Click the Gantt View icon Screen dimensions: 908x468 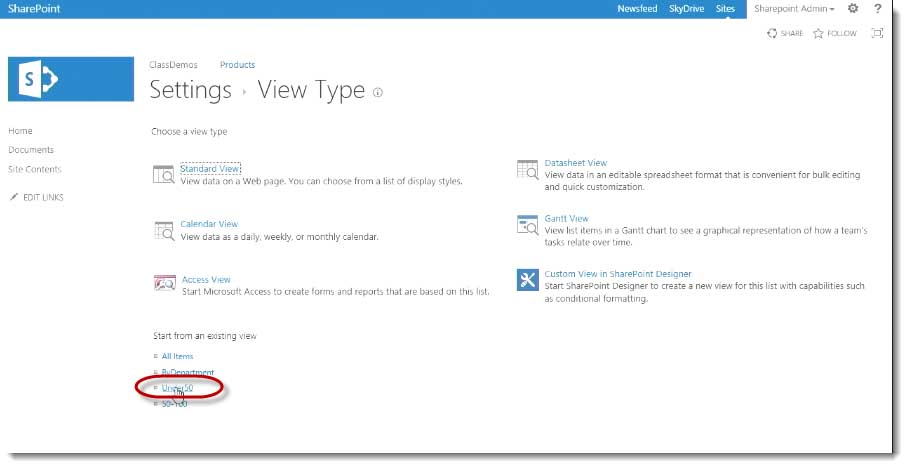pyautogui.click(x=528, y=225)
